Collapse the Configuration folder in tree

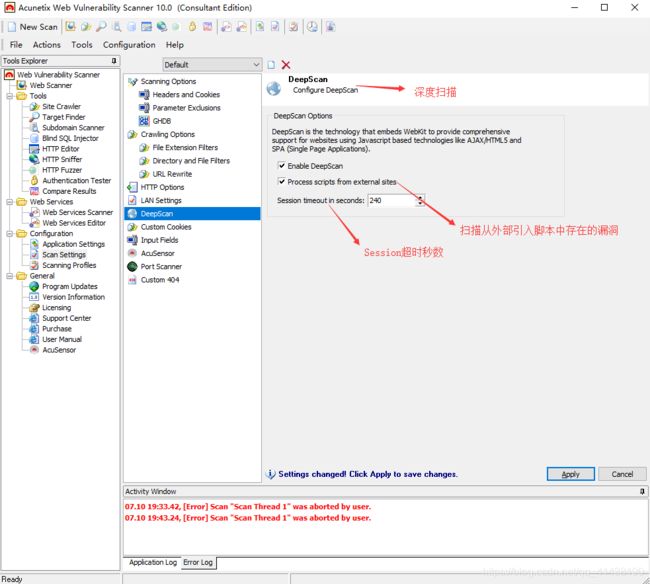tap(10, 234)
